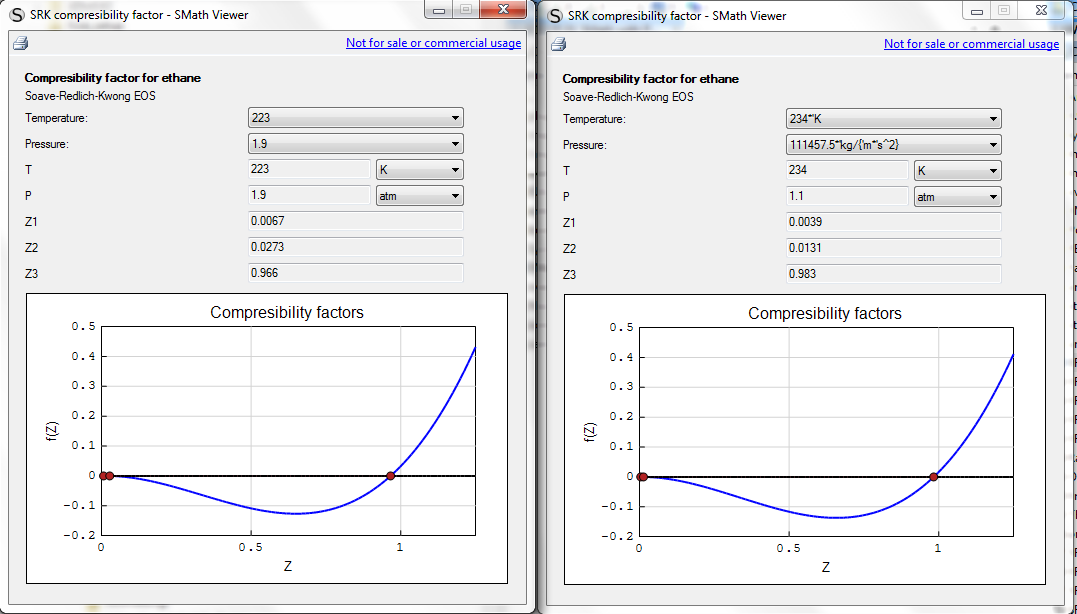
Task: Open the Temperature dropdown showing 223
Action: coord(355,118)
